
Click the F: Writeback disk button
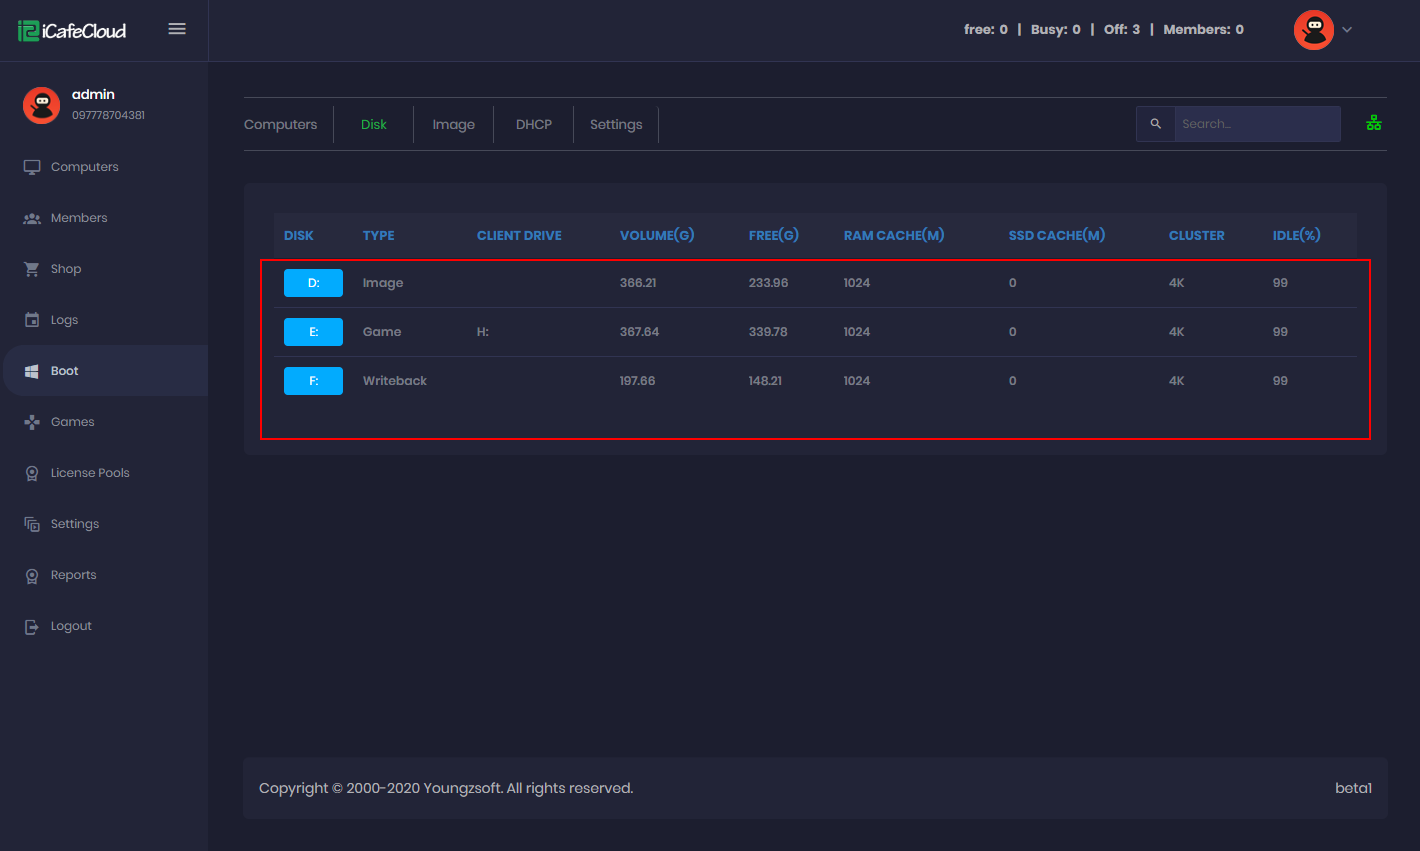coord(313,381)
